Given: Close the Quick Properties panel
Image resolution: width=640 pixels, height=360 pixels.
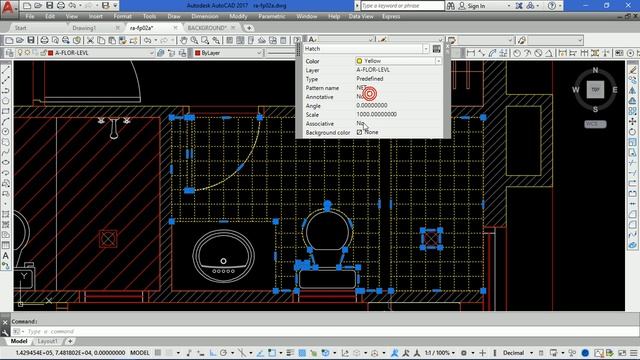Looking at the screenshot, I should pos(447,47).
